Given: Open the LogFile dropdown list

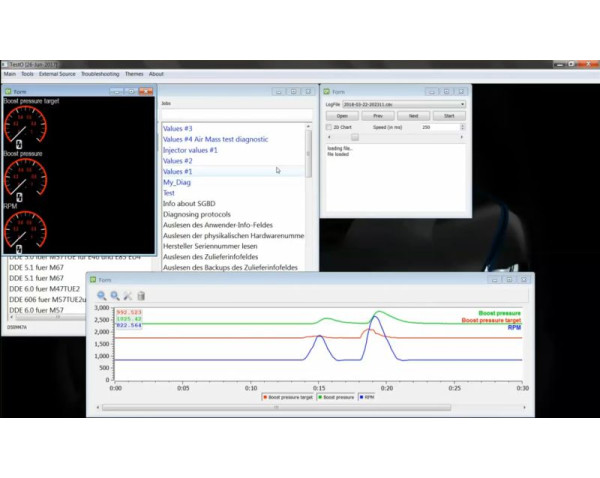Looking at the screenshot, I should click(462, 104).
